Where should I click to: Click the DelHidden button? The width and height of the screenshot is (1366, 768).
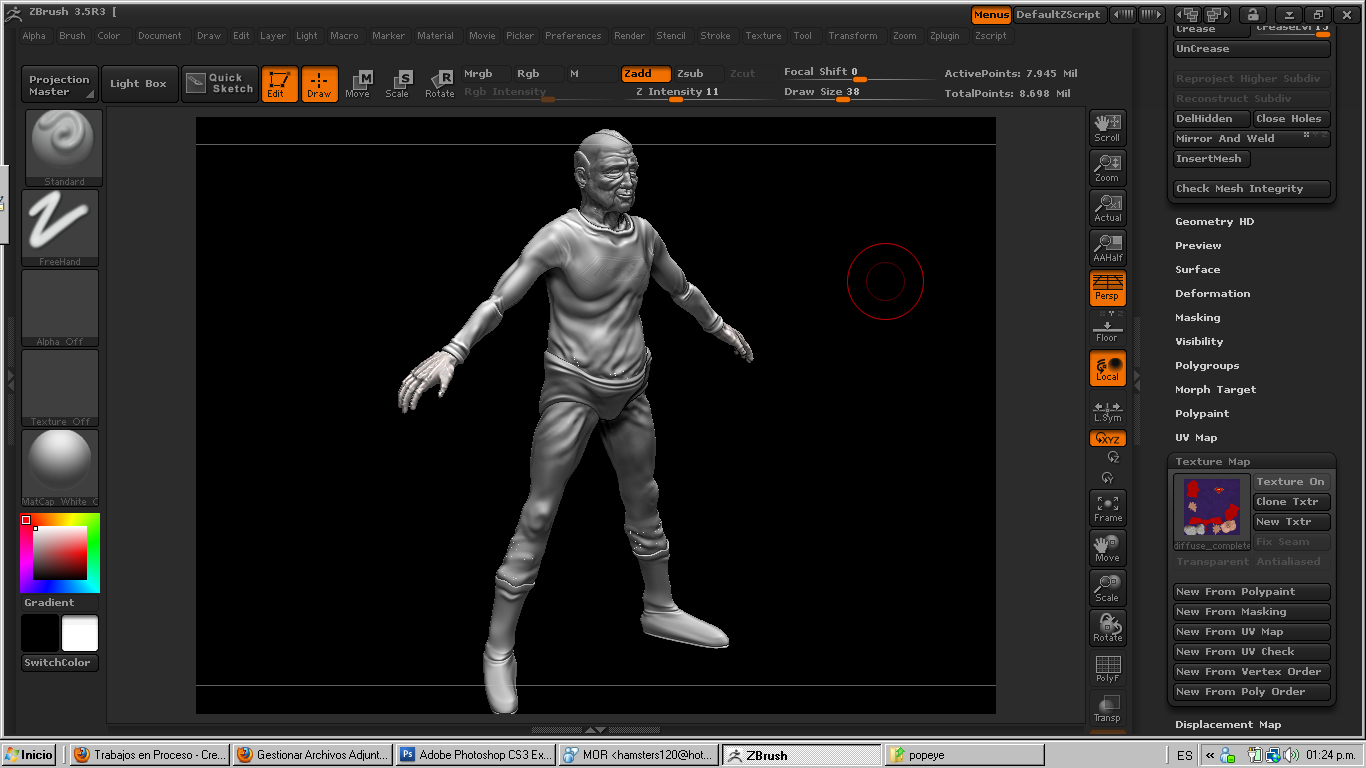pyautogui.click(x=1211, y=119)
